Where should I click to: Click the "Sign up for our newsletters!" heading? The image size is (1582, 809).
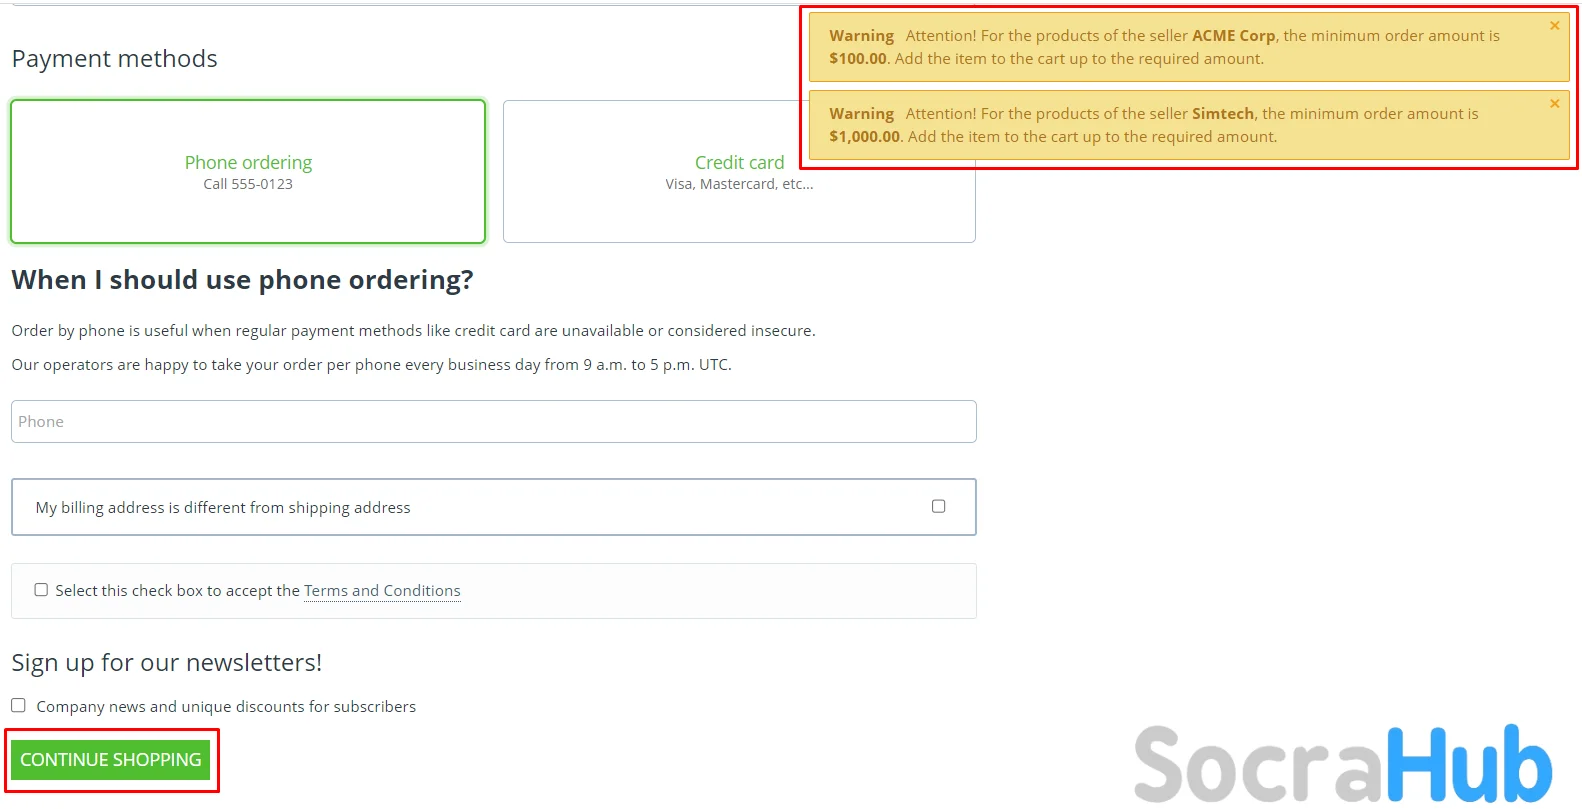[x=166, y=663]
